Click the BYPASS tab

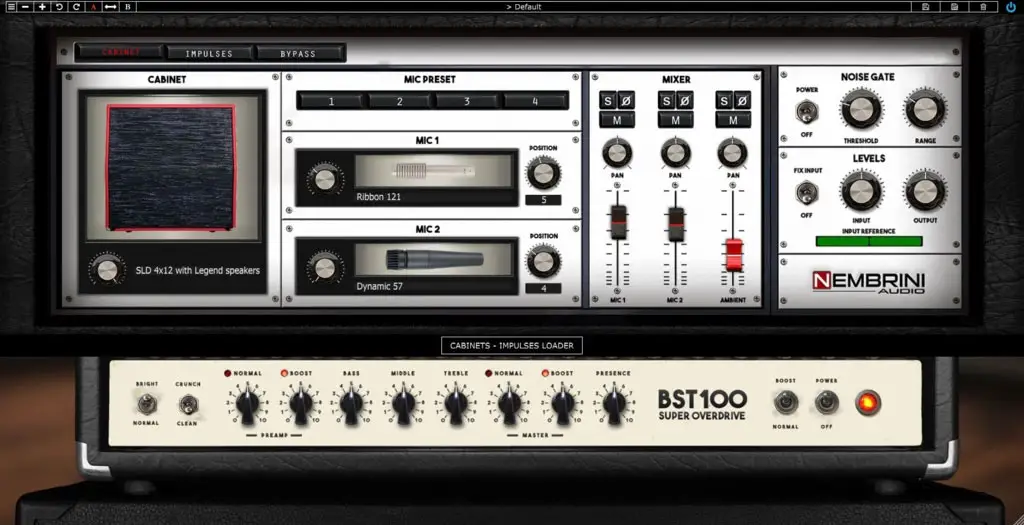298,53
